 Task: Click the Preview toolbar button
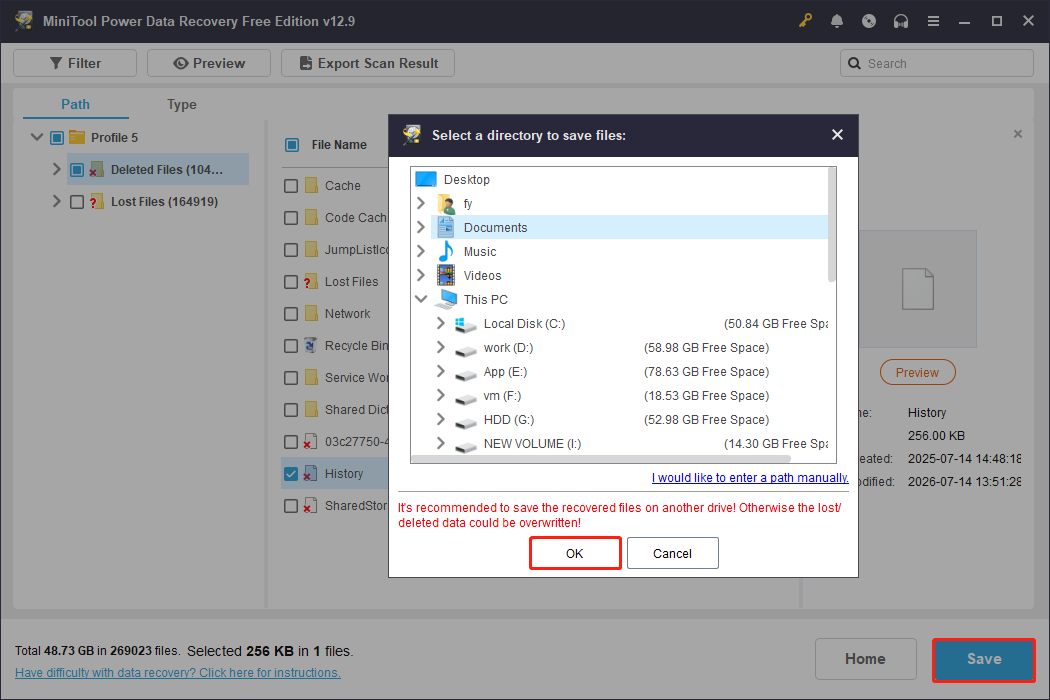tap(209, 63)
